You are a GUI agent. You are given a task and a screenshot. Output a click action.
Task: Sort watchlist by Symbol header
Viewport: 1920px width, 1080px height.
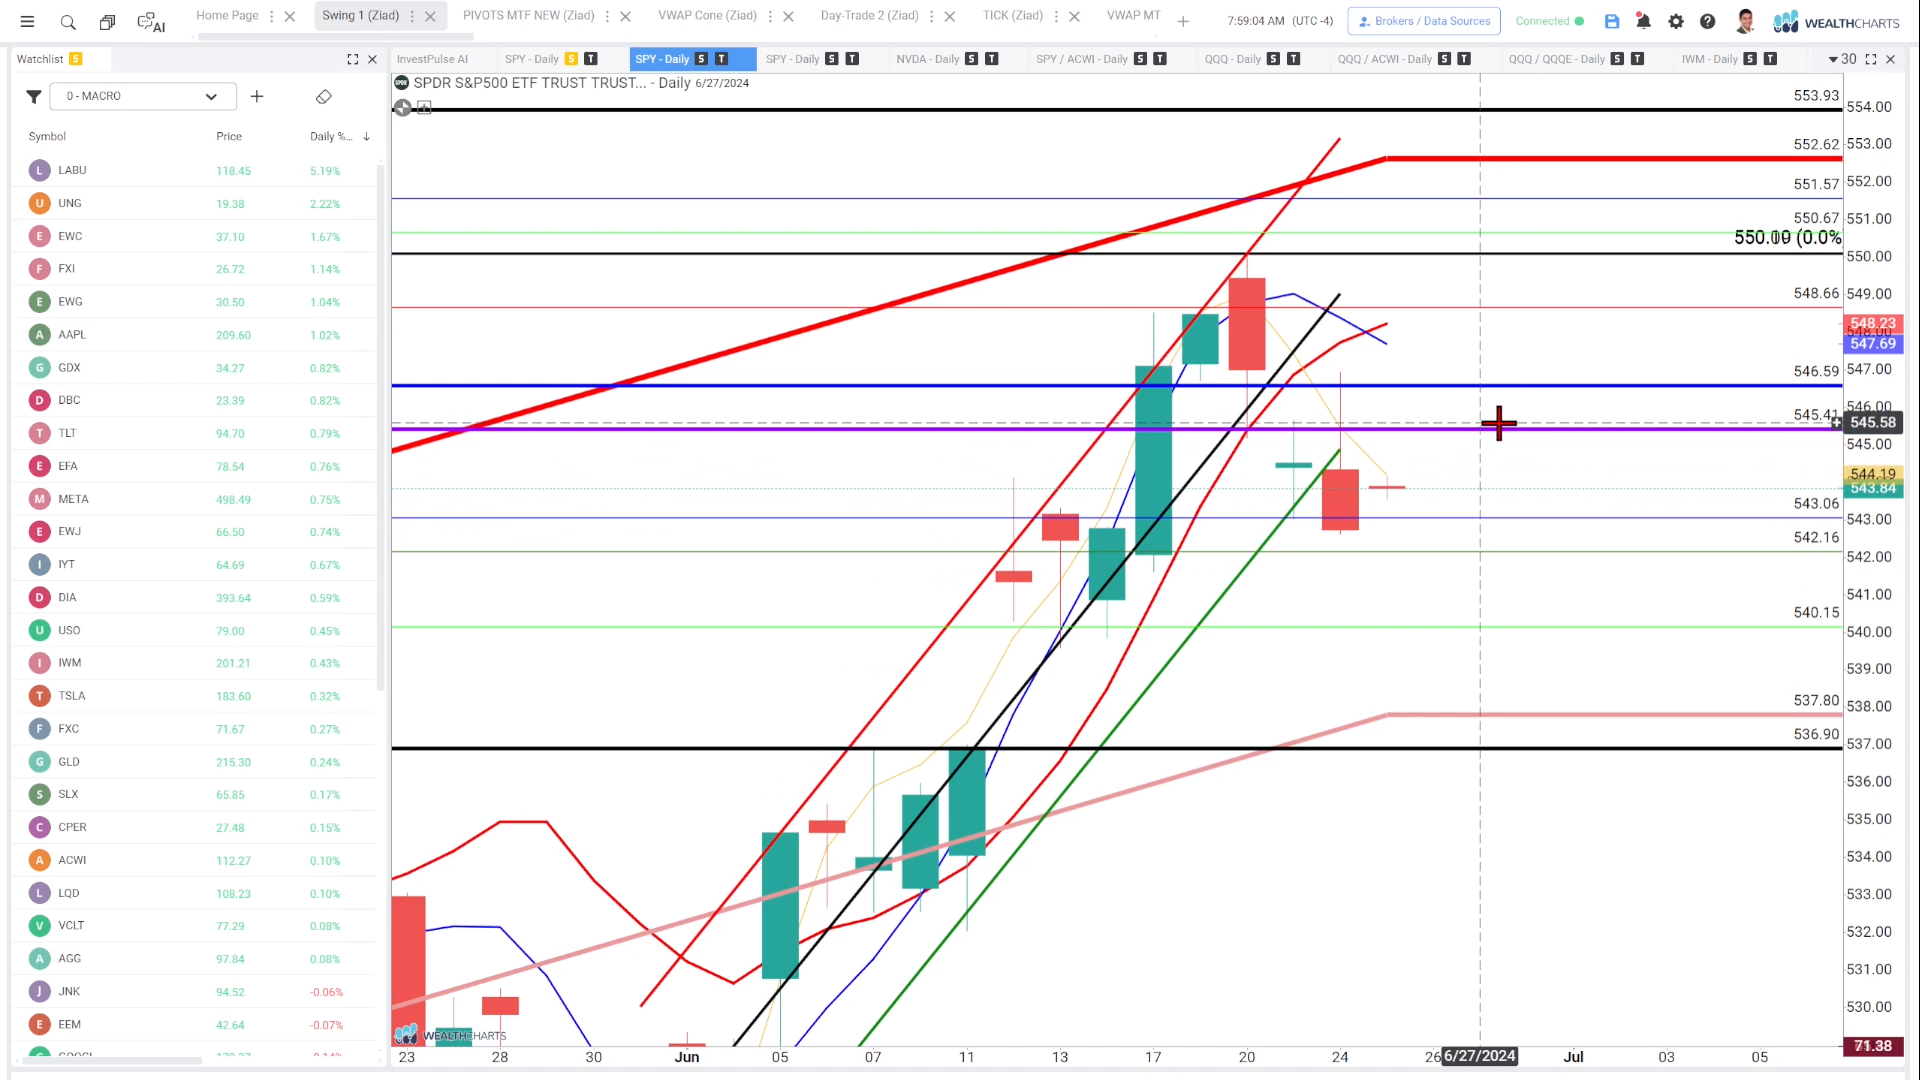(47, 136)
